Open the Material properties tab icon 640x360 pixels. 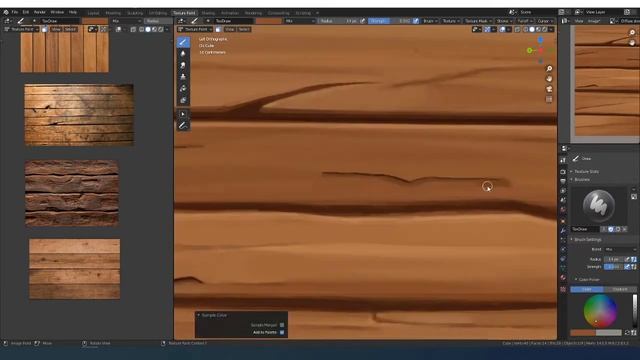[563, 278]
